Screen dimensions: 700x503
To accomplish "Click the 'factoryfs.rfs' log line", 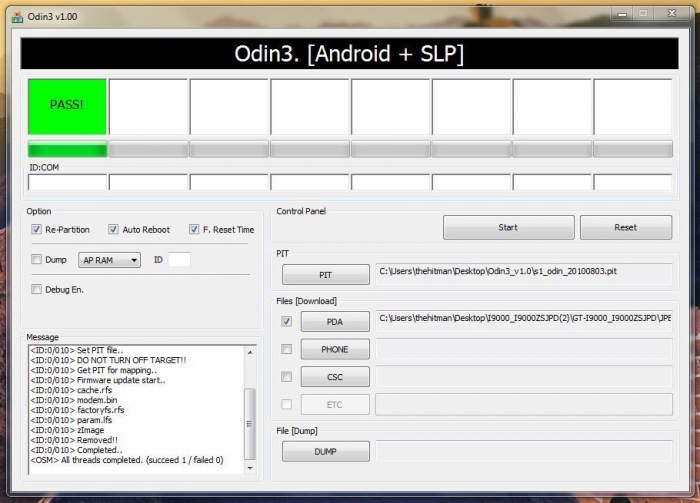I will [77, 410].
